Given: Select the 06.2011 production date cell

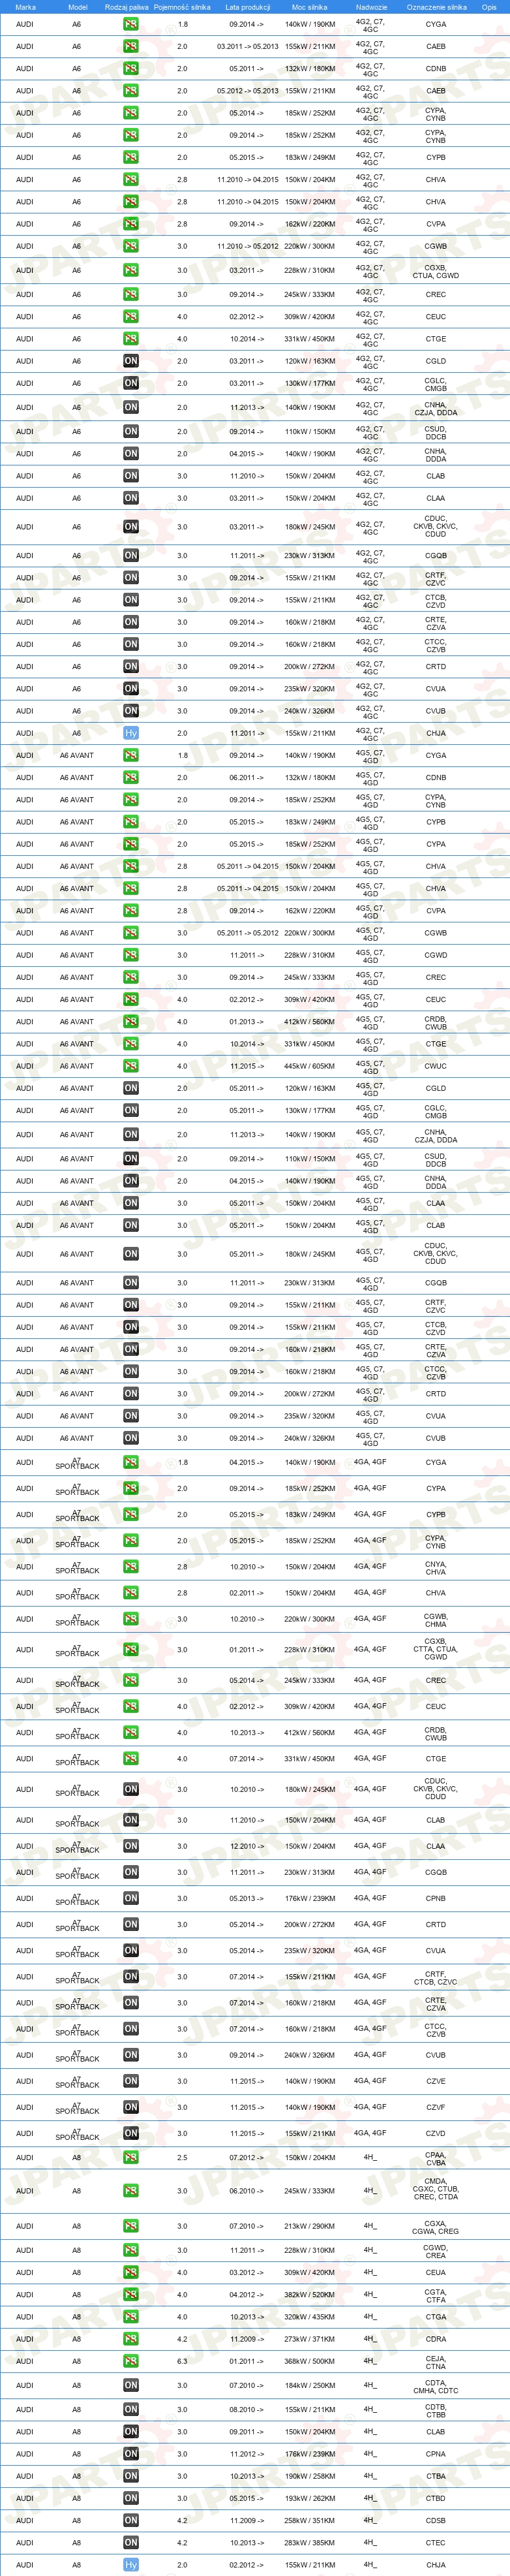Looking at the screenshot, I should [x=247, y=778].
